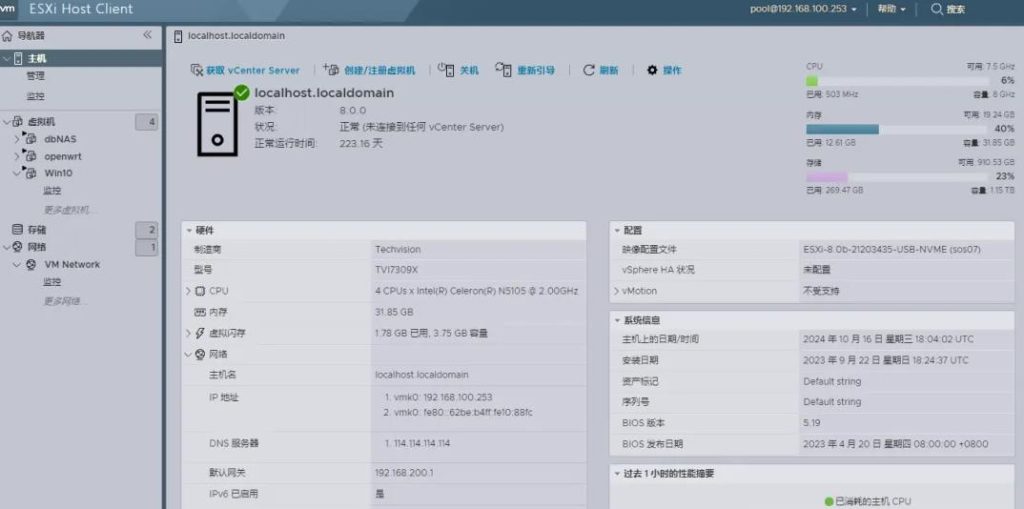Viewport: 1024px width, 509px height.
Task: Click the default gateway 192.168.200.1 value
Action: coord(404,472)
